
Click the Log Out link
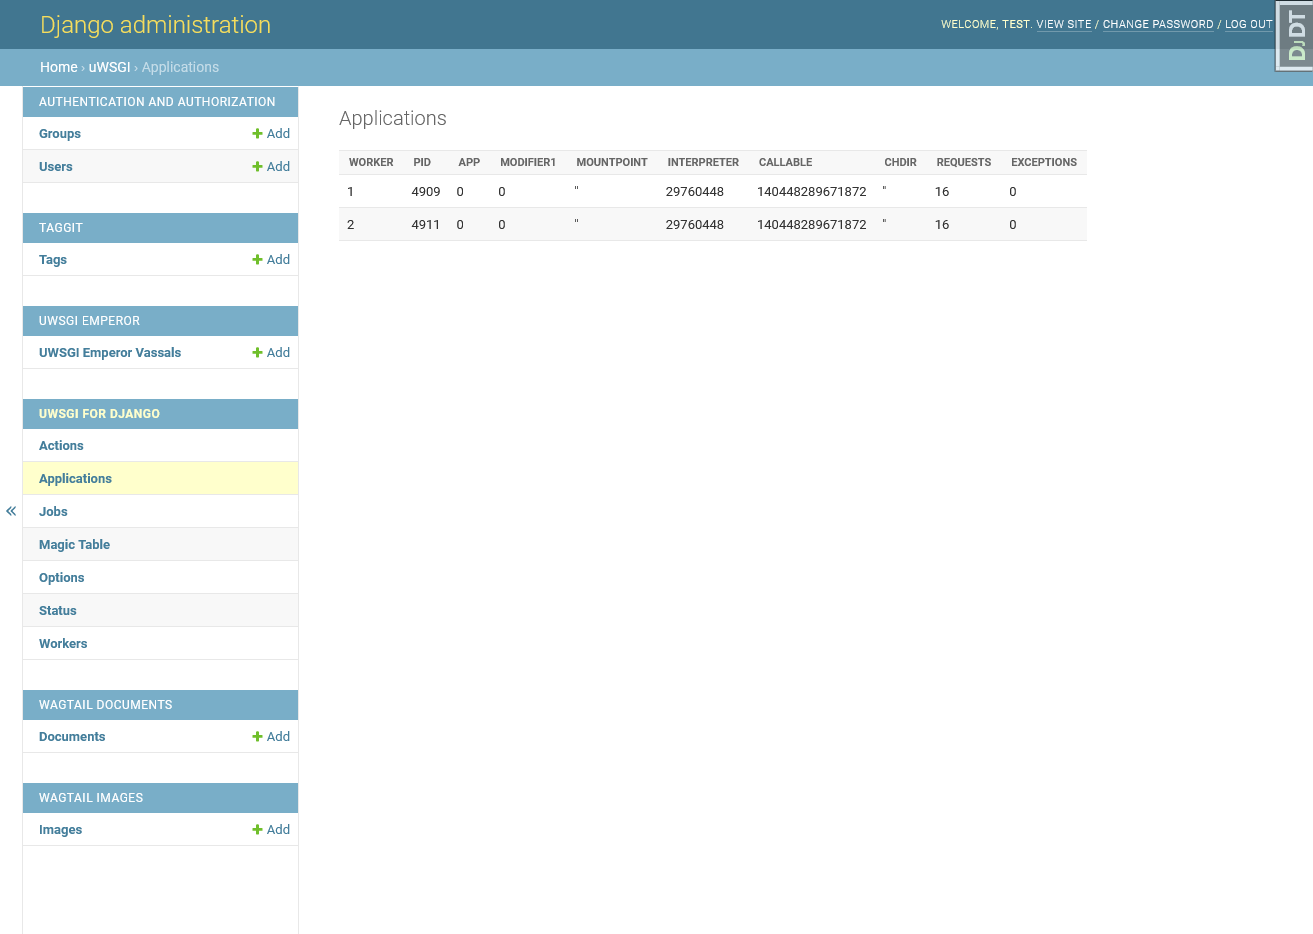tap(1249, 24)
